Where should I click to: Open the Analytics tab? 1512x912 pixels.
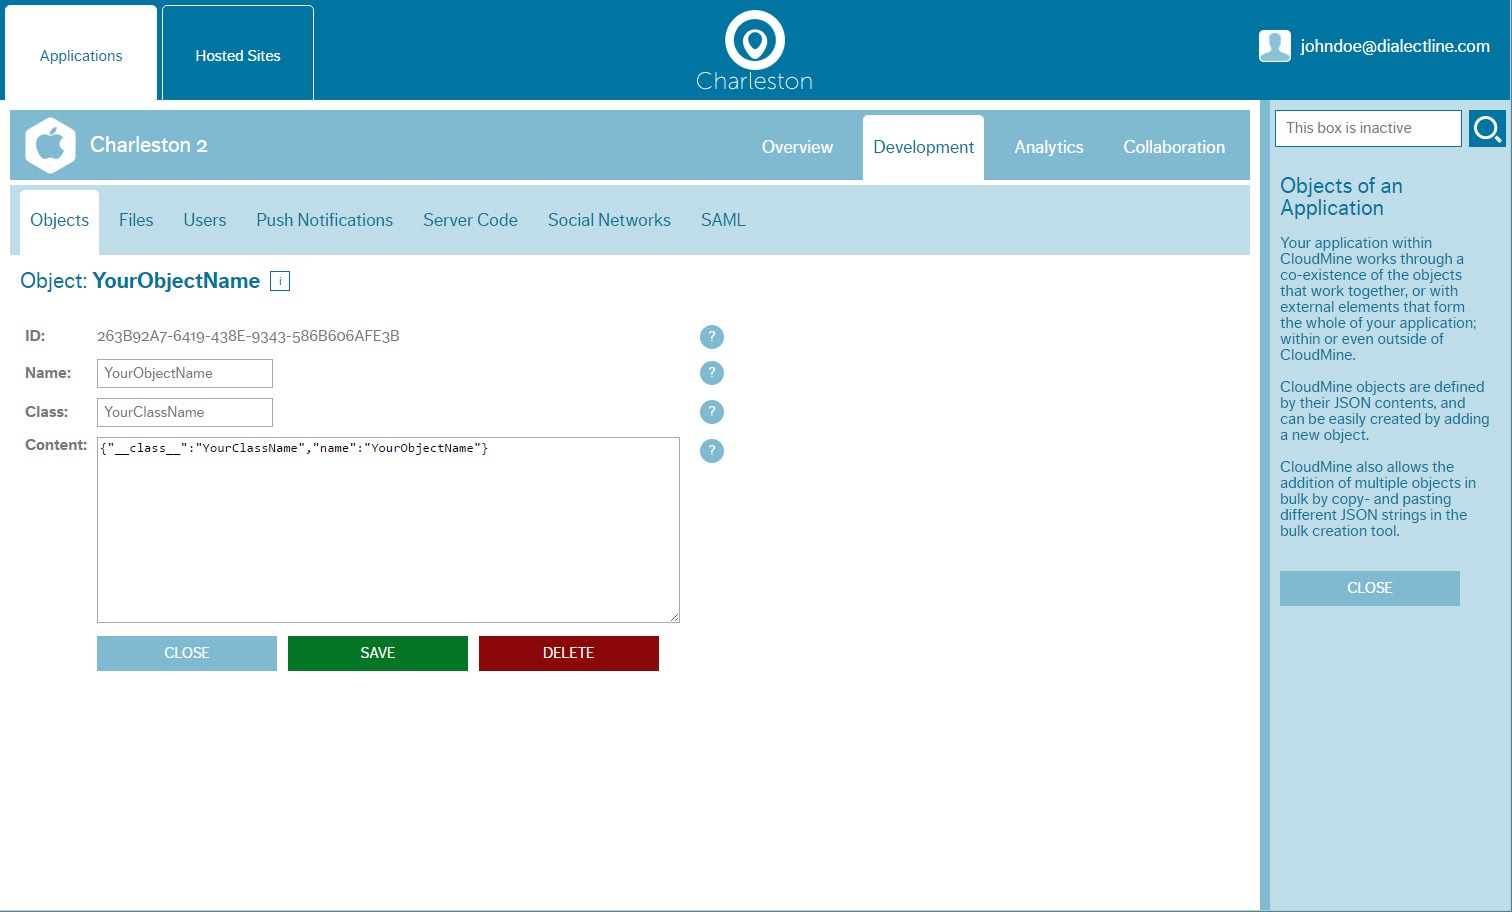[1049, 147]
